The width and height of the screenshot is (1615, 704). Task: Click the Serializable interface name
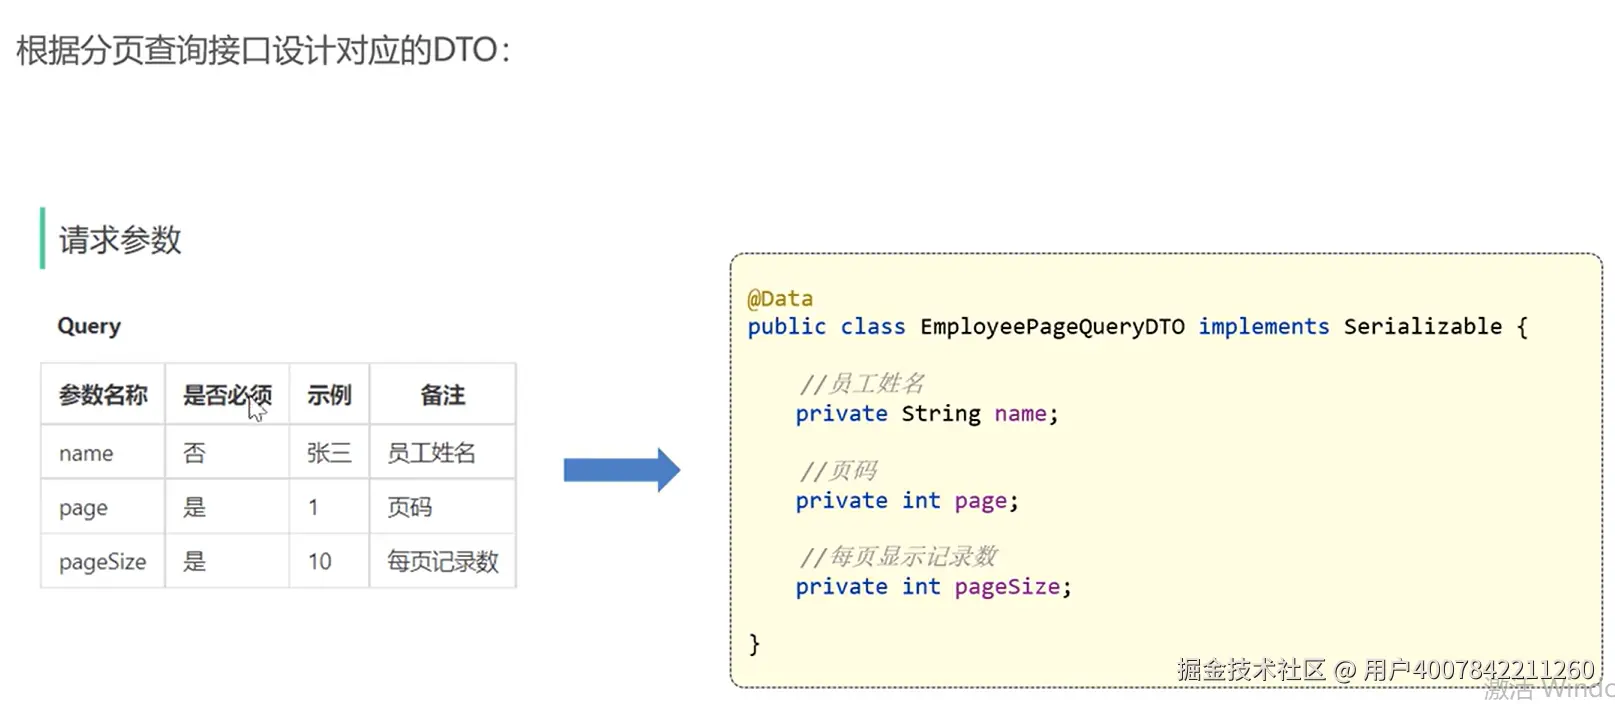click(1422, 327)
